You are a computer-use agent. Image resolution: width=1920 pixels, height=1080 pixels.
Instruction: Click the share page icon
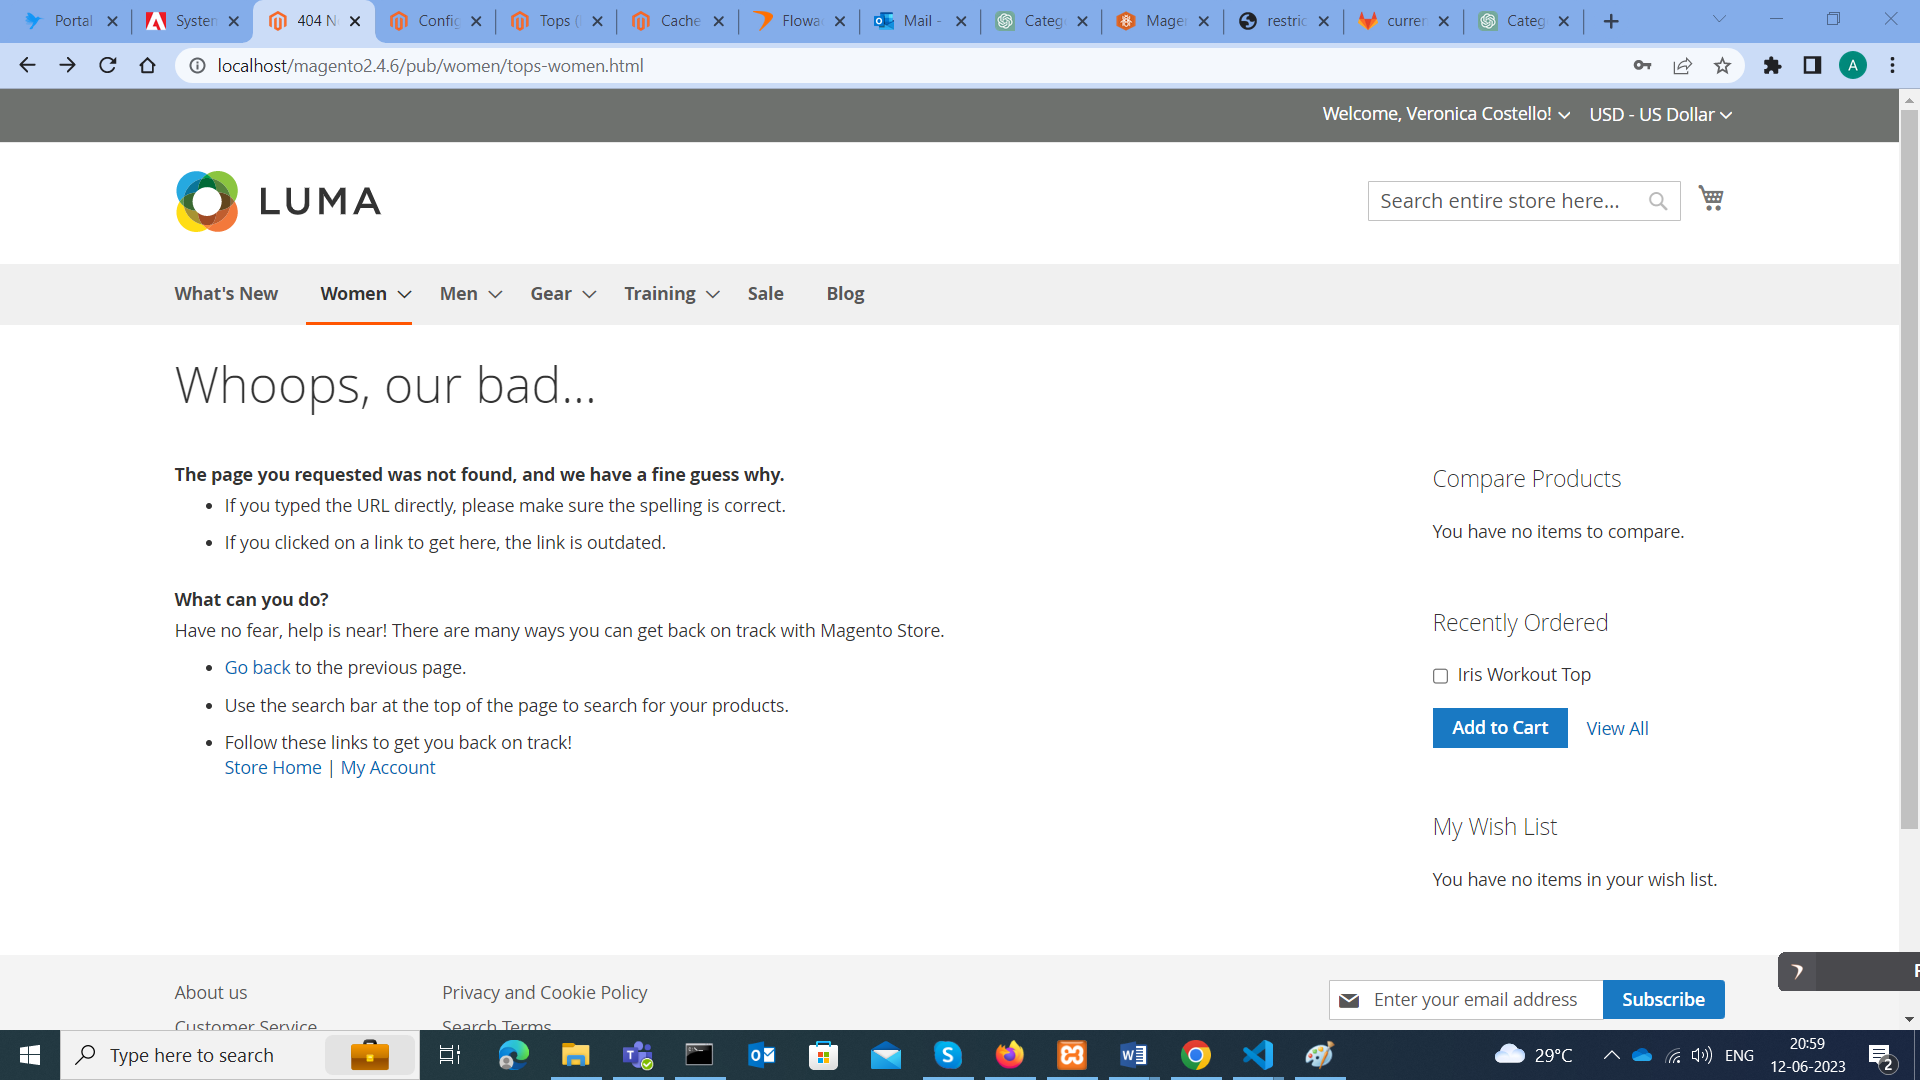coord(1682,66)
